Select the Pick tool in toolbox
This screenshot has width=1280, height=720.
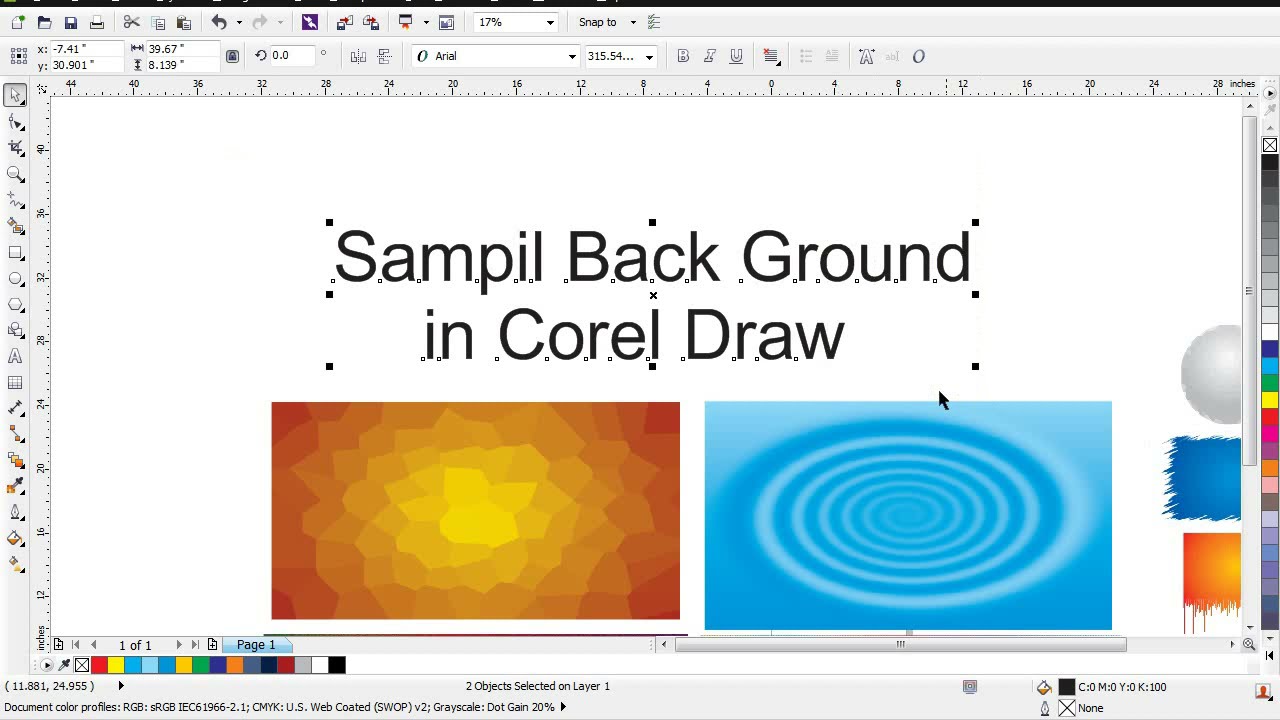(15, 96)
